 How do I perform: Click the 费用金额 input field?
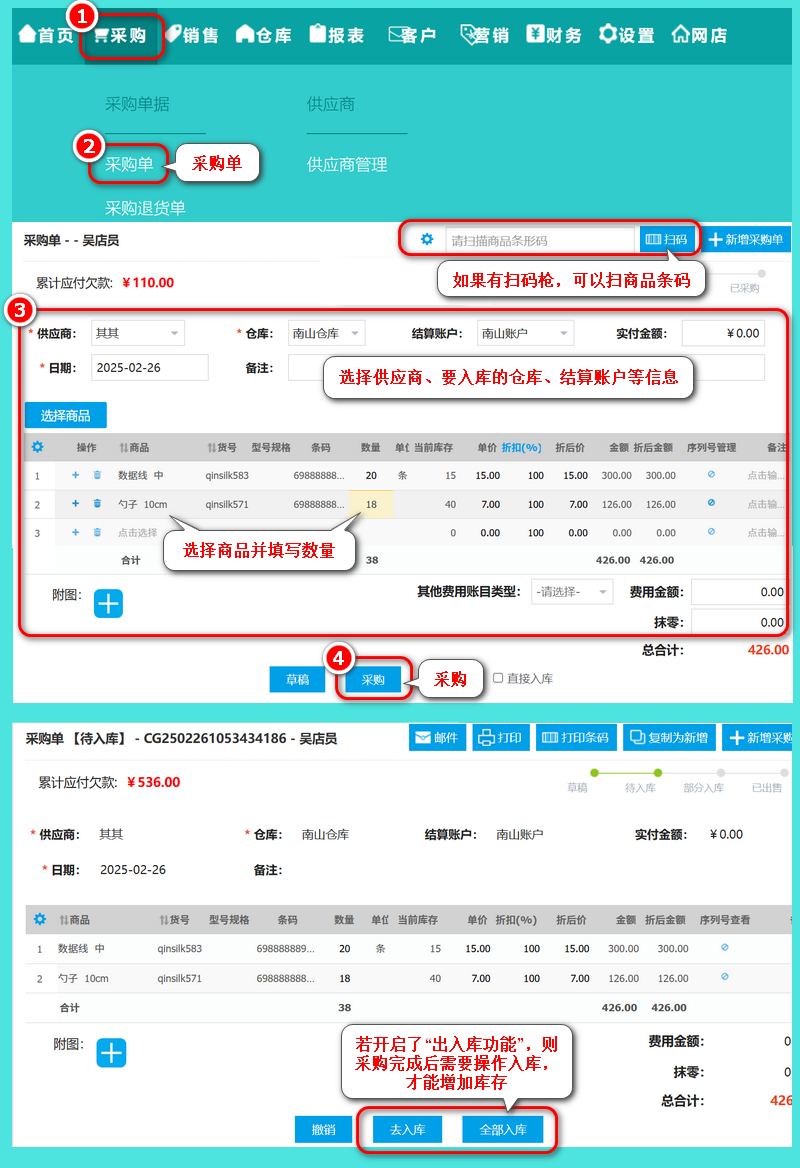tap(739, 592)
